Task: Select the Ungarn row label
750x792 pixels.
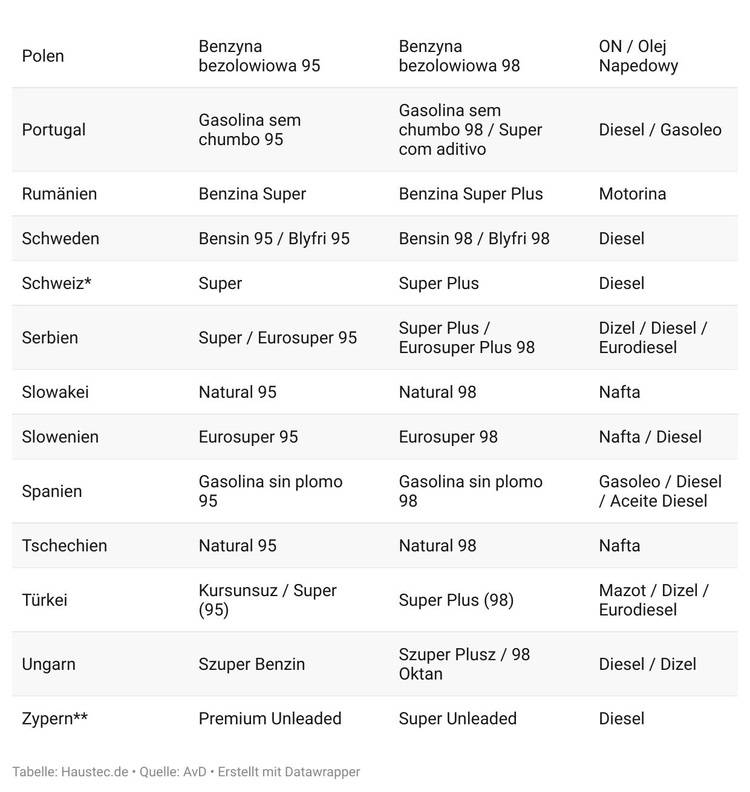Action: point(48,664)
